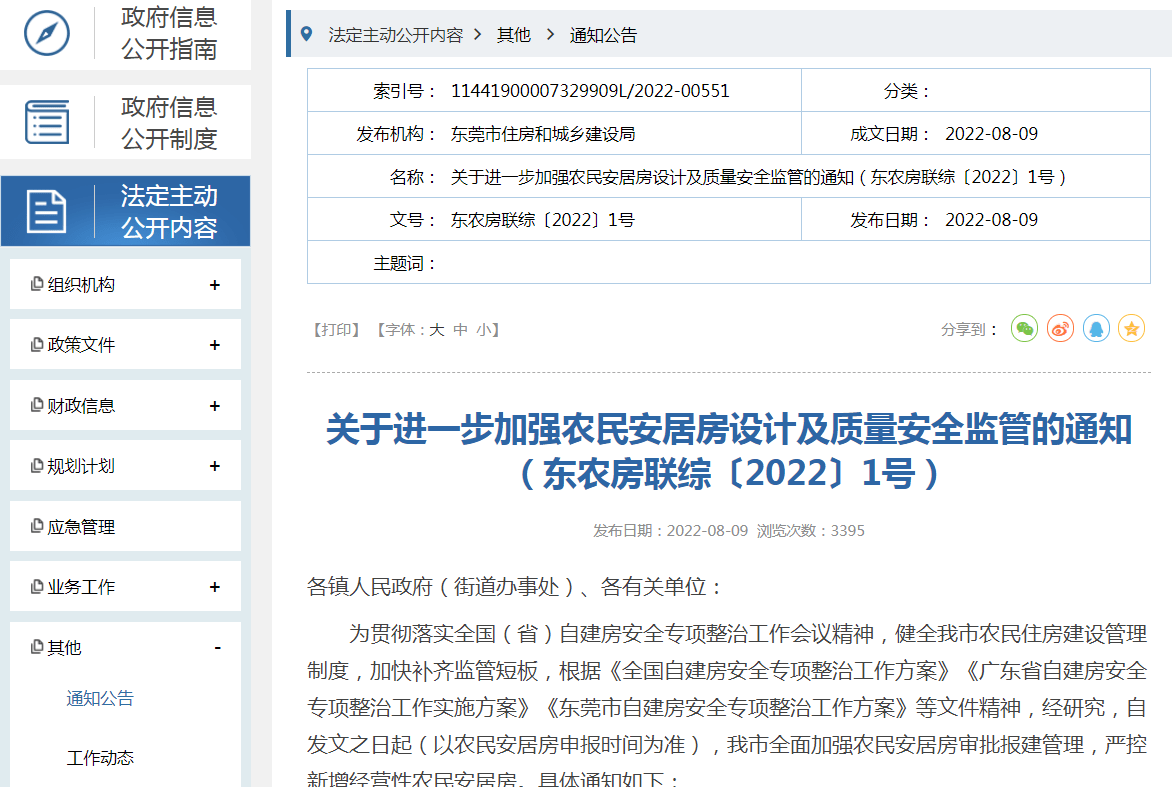Set font size to 小
1174x787 pixels.
(x=483, y=329)
